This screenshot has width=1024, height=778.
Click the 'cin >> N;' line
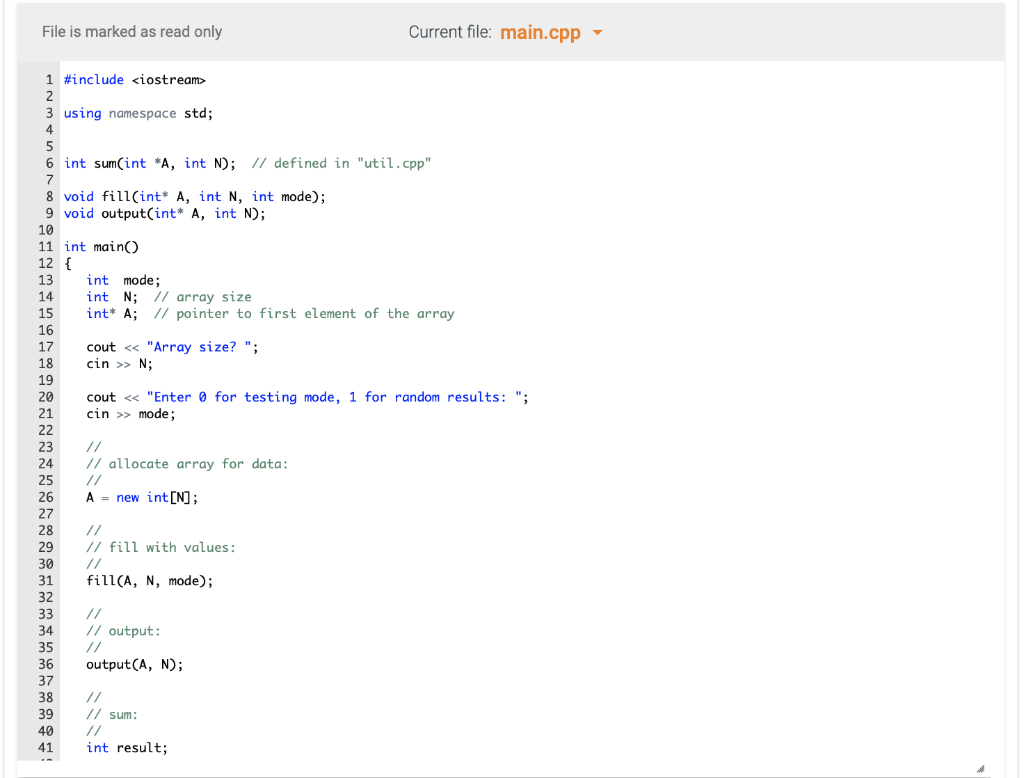pyautogui.click(x=120, y=364)
